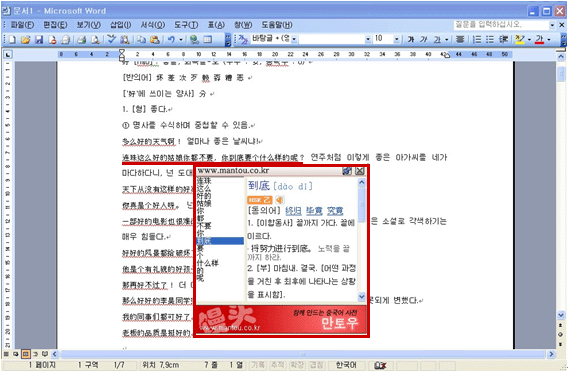Apply the yellow highlight color button
Image resolution: width=568 pixels, height=372 pixels.
tap(520, 39)
